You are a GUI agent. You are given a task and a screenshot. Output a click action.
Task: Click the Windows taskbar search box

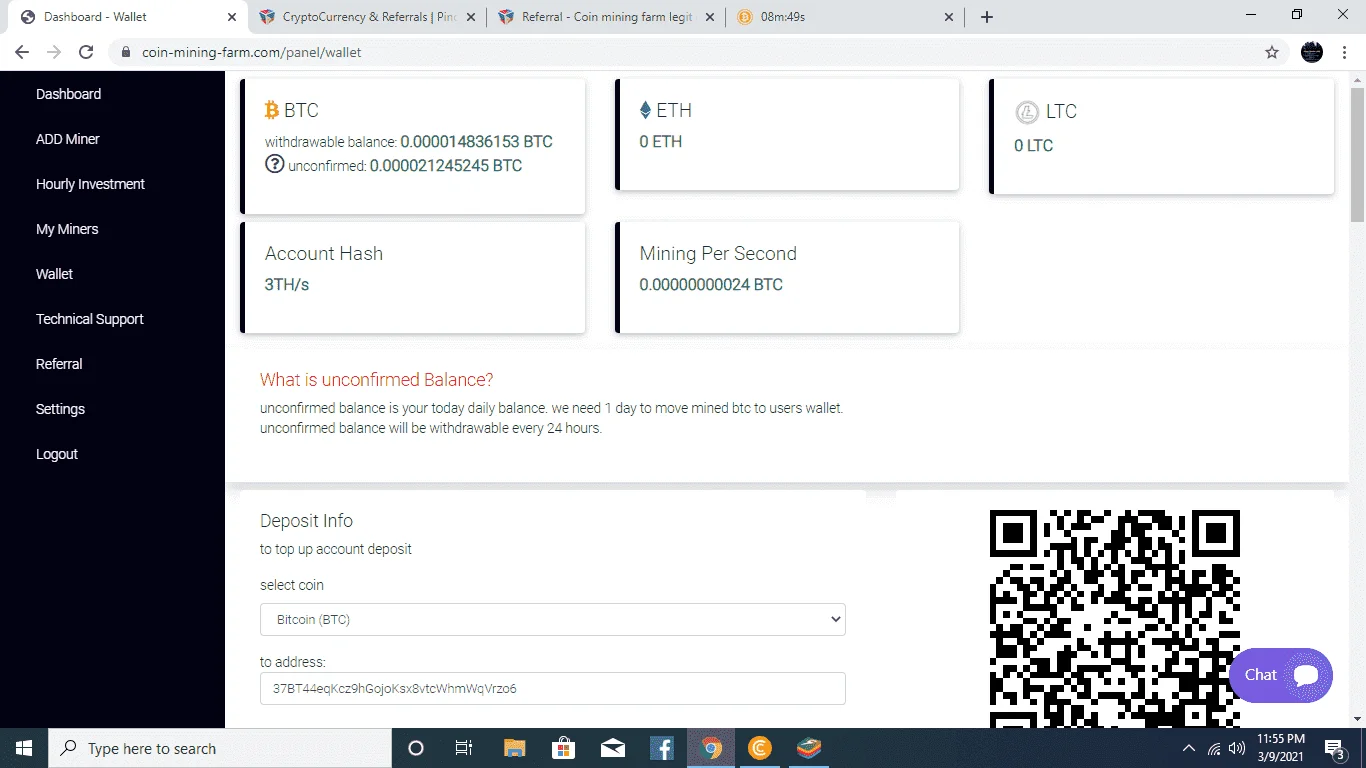tap(220, 748)
